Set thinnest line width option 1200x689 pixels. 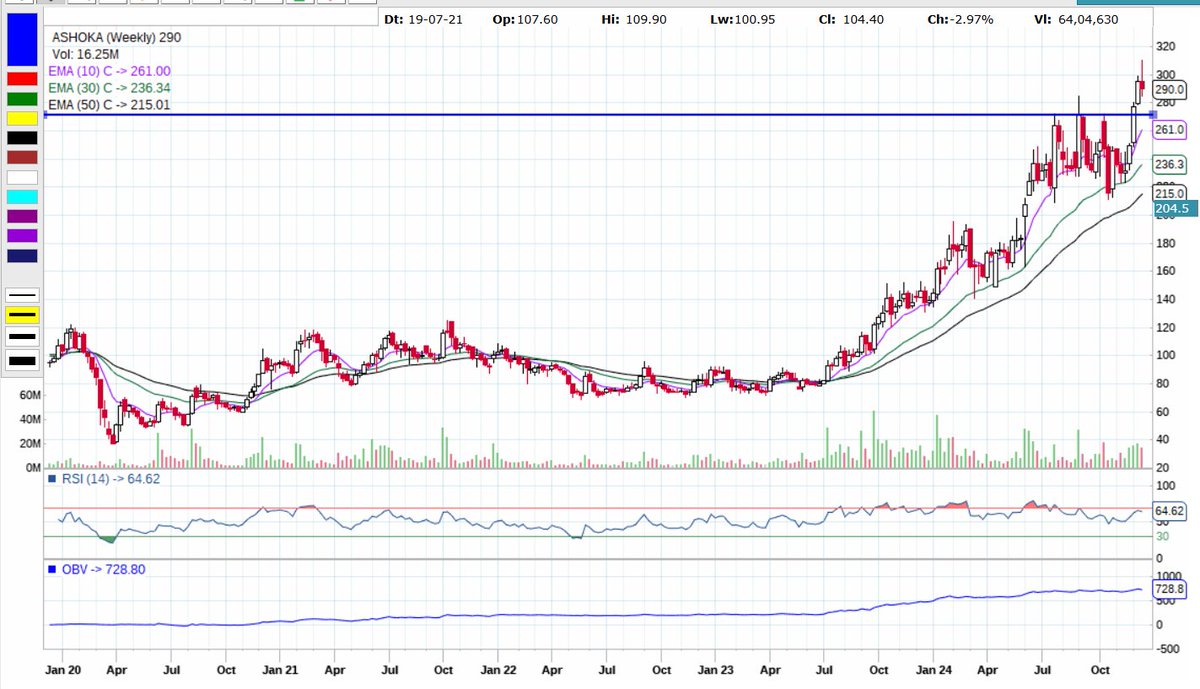pos(22,295)
